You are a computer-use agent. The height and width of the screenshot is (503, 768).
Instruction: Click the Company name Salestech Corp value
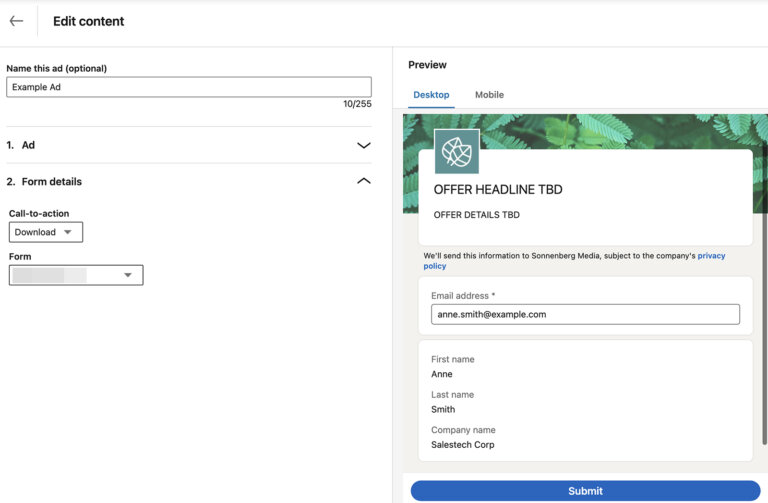[x=462, y=444]
